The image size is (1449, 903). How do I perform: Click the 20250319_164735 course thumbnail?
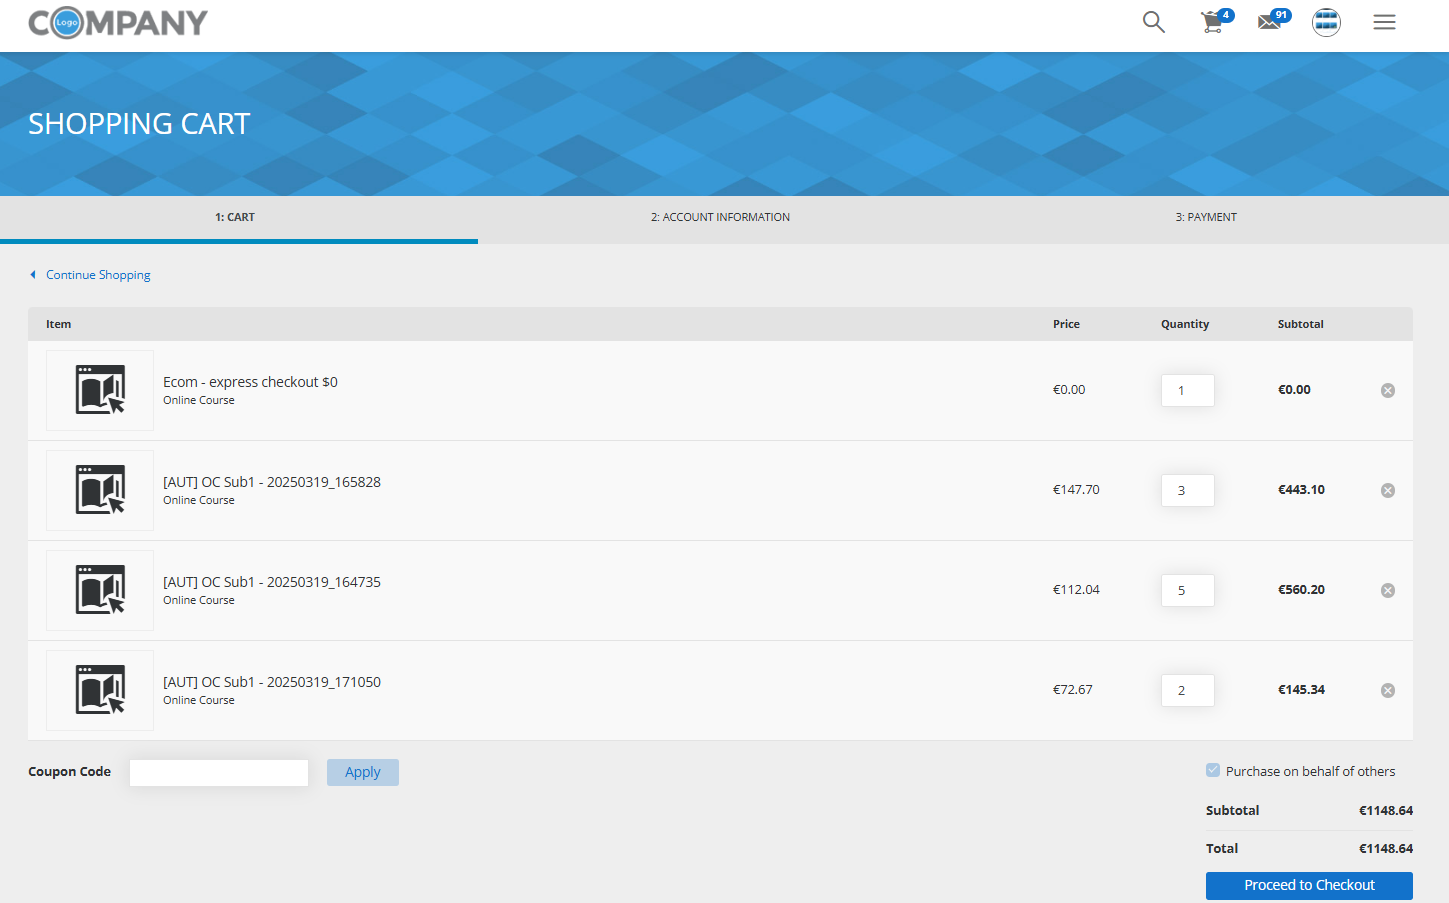click(x=100, y=590)
